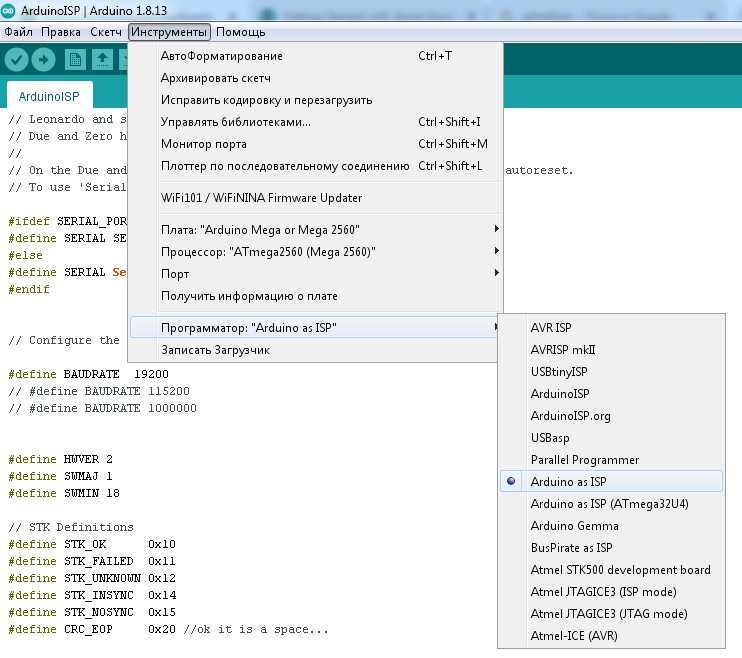Open Монитор порта serial monitor

tap(203, 144)
